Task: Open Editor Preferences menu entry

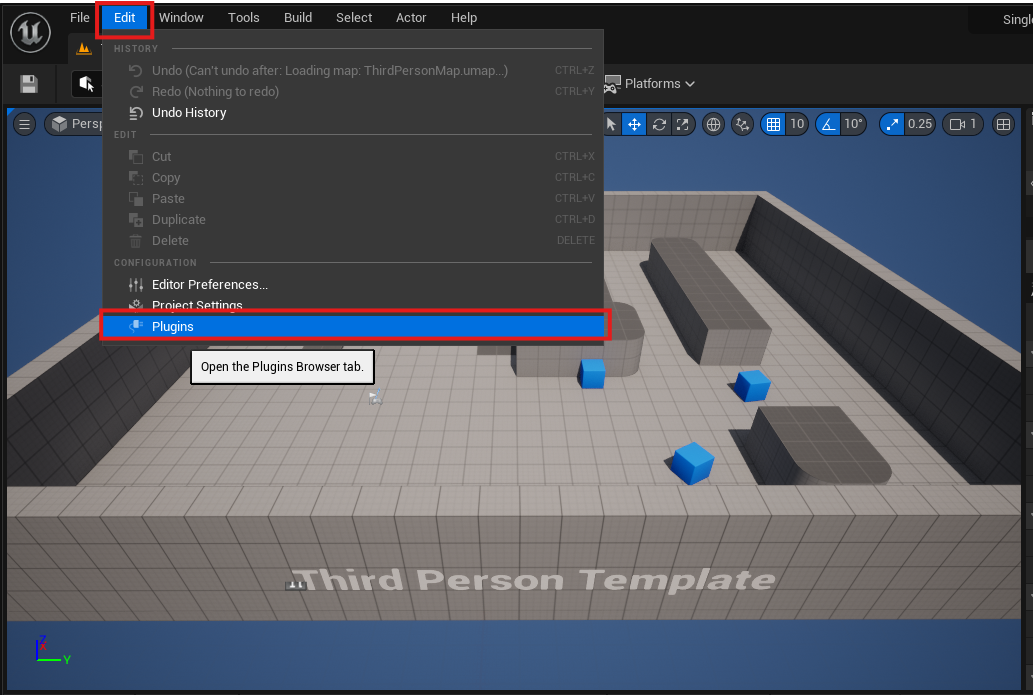Action: (x=209, y=285)
